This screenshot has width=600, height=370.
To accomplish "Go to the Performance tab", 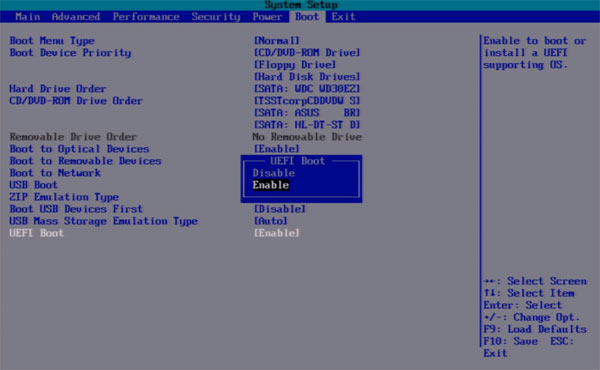I will (x=146, y=17).
